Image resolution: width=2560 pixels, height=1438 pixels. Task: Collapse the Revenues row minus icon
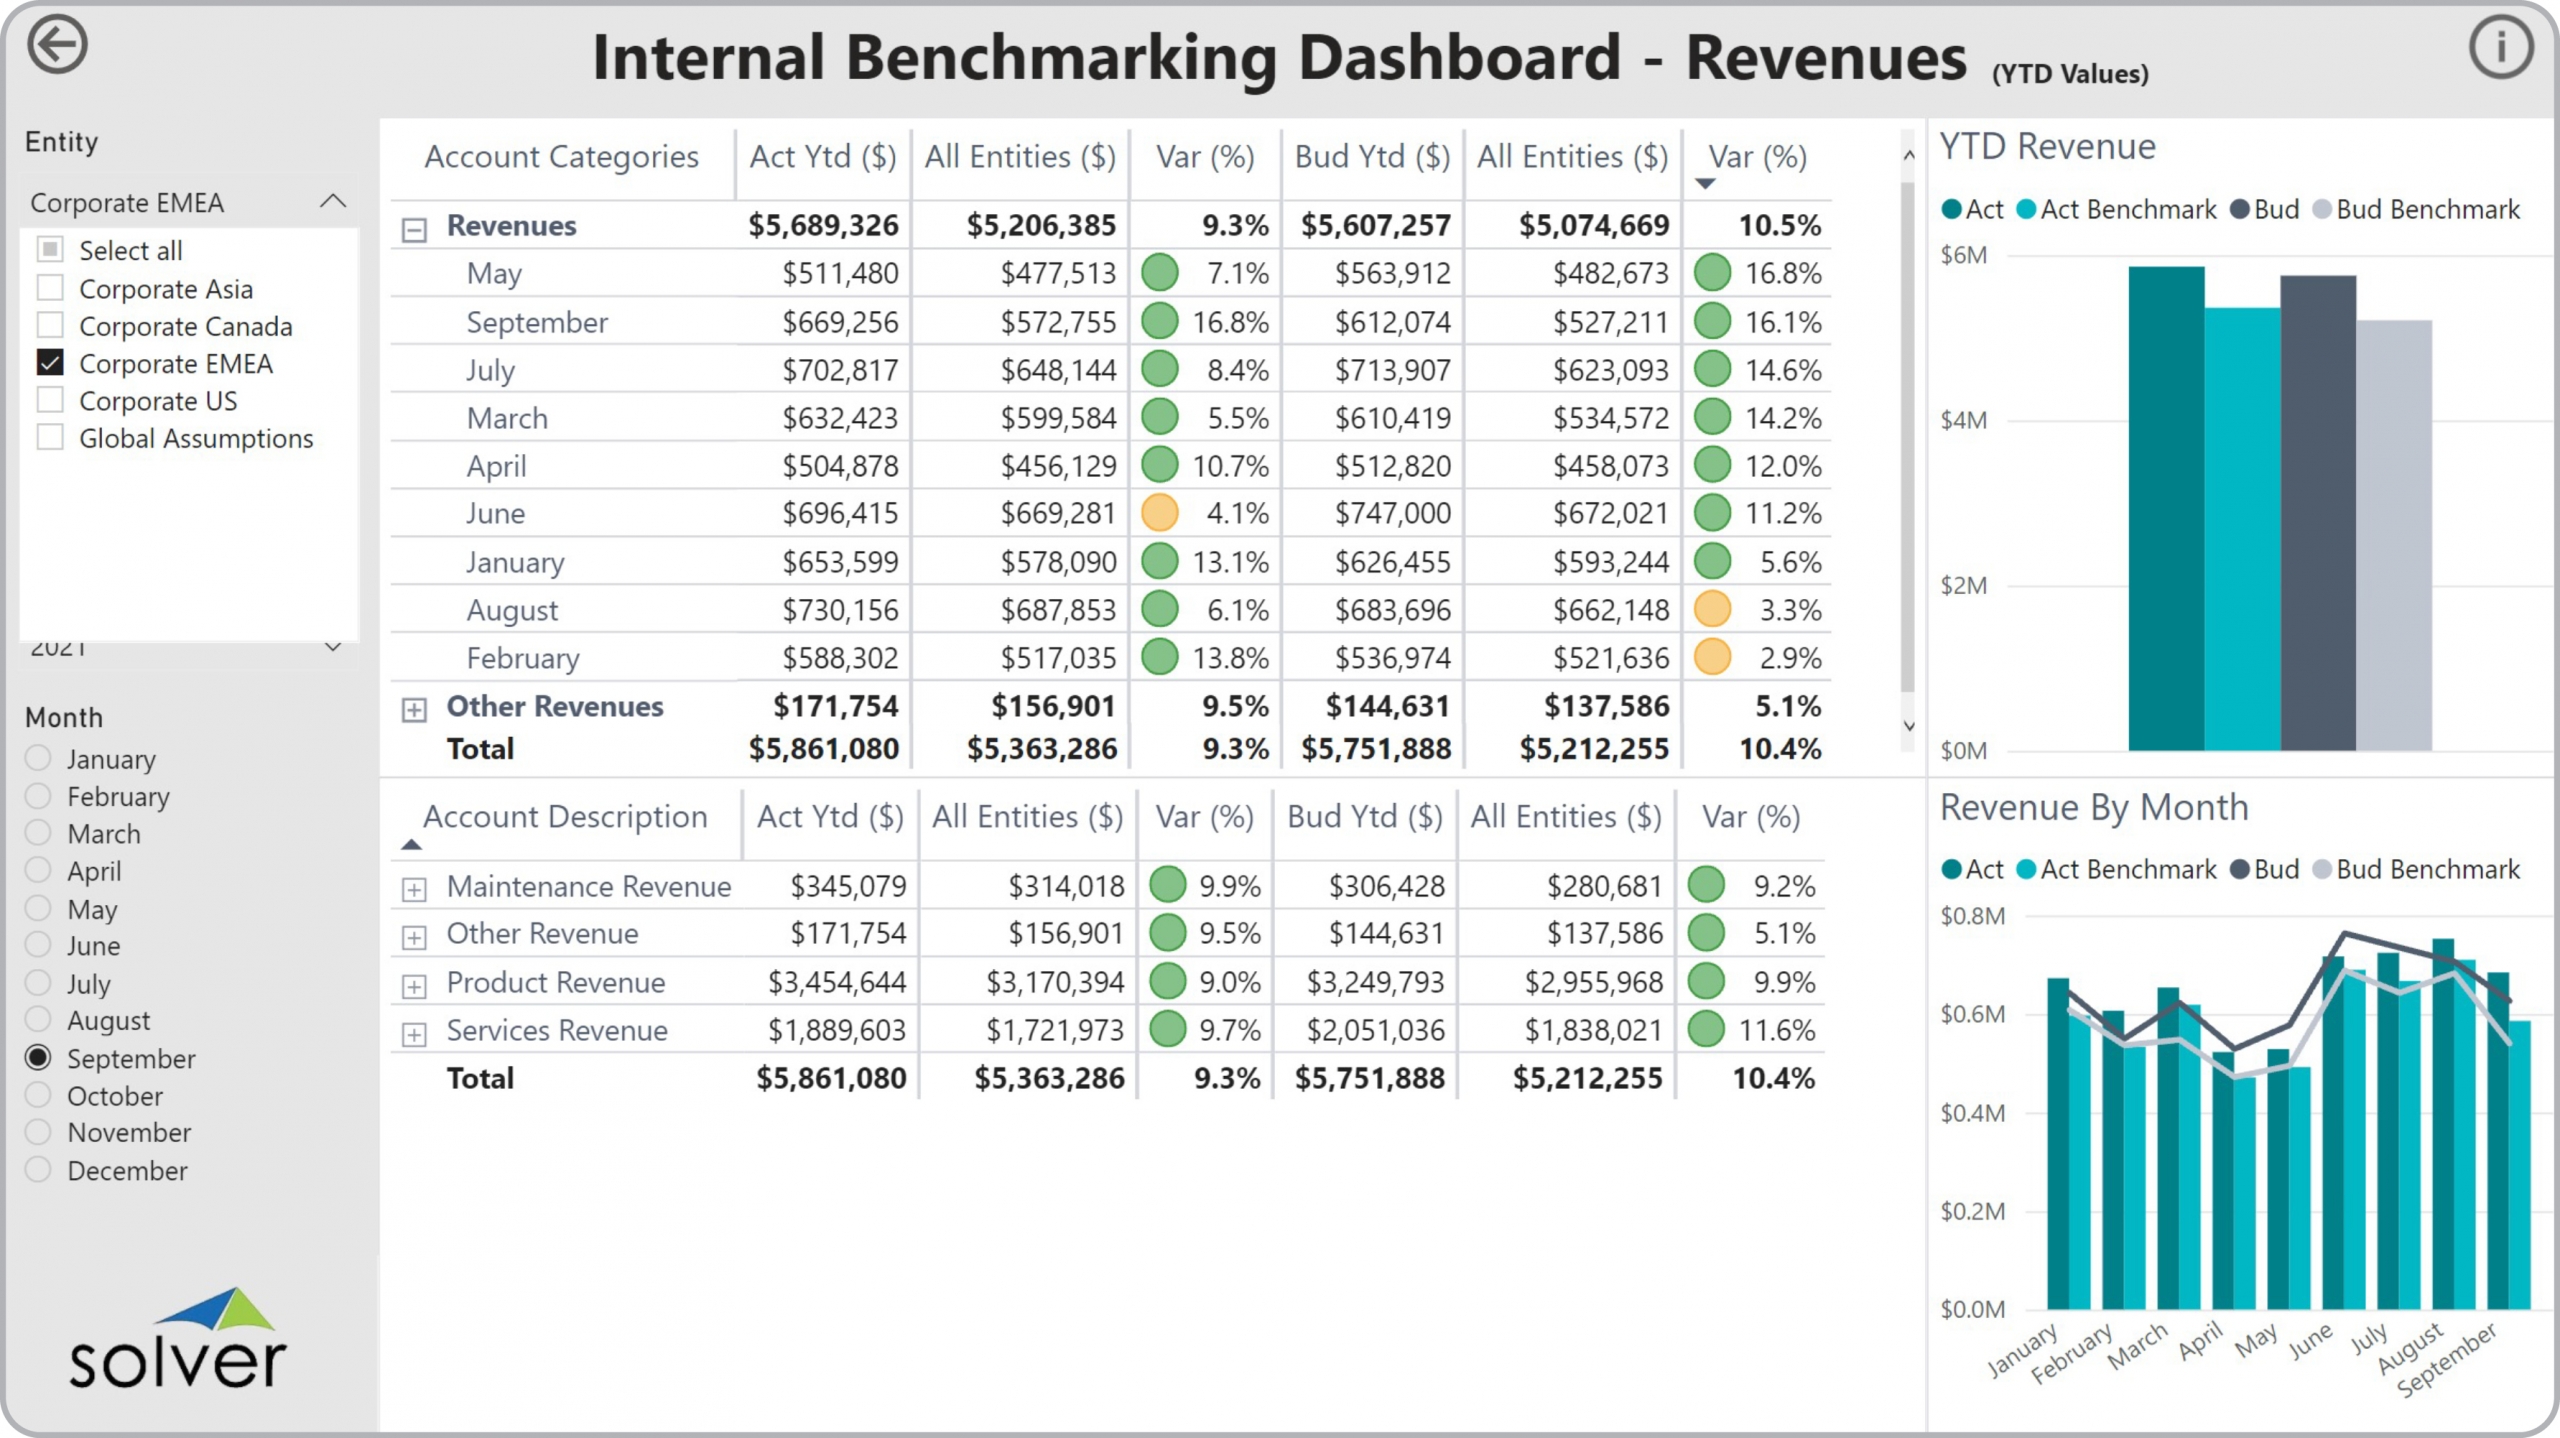pos(414,229)
